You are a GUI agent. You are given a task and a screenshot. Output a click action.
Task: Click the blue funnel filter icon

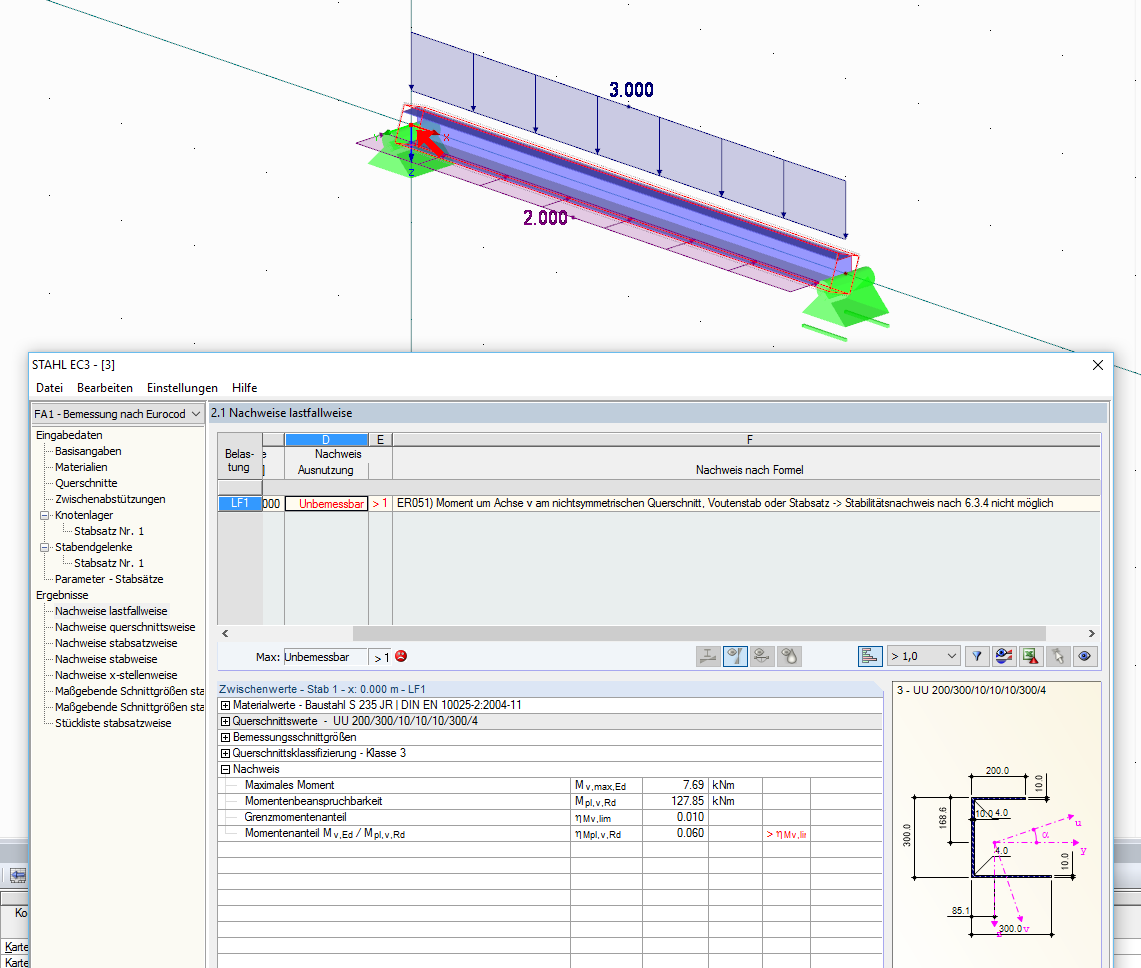coord(977,656)
